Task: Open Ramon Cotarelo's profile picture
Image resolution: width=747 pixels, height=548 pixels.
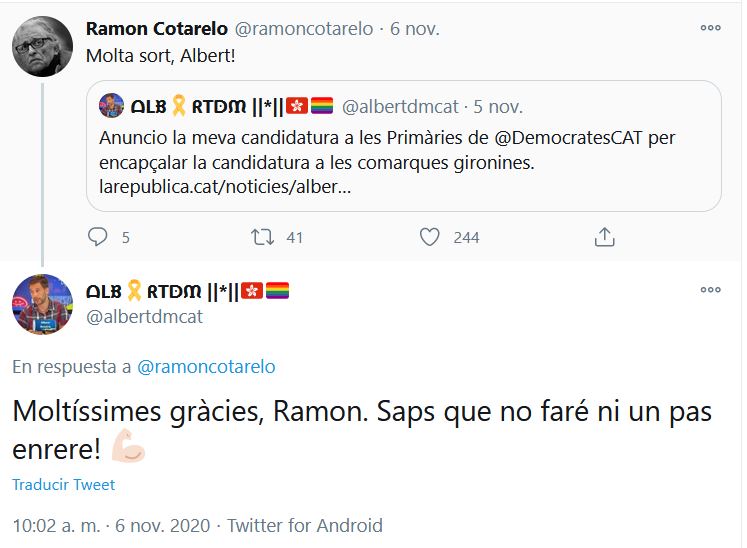Action: click(42, 47)
